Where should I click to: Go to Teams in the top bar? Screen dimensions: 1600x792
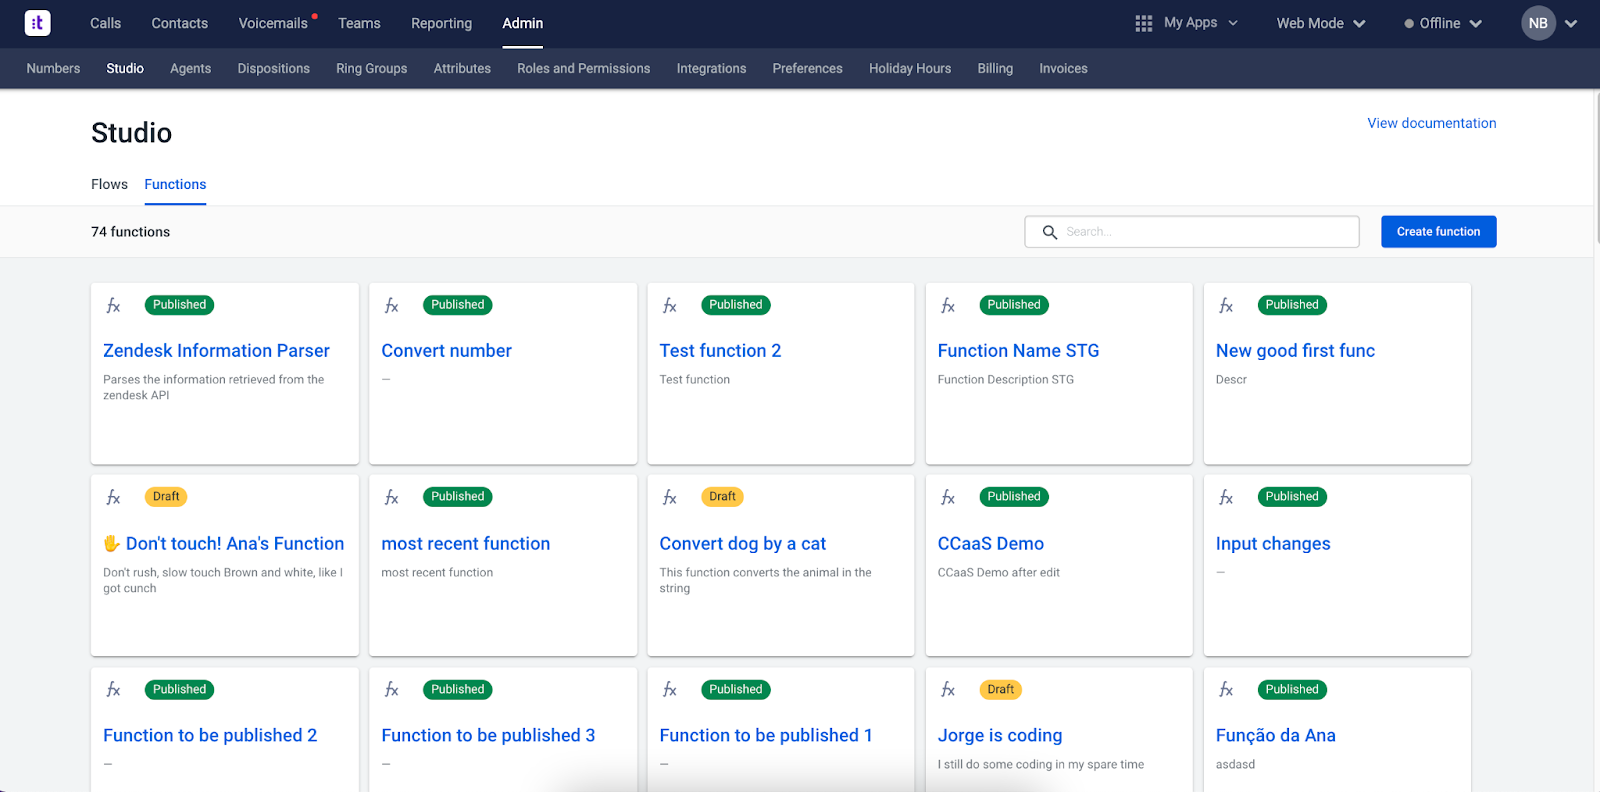tap(359, 23)
